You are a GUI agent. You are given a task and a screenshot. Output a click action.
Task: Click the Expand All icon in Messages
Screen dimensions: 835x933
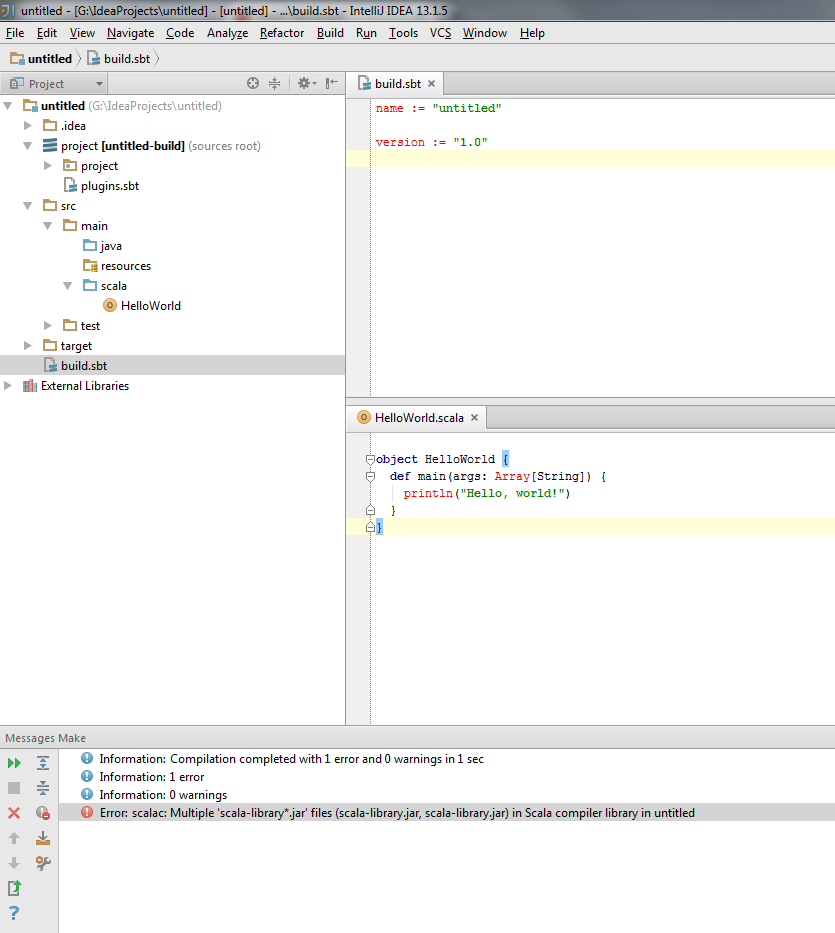[x=43, y=763]
